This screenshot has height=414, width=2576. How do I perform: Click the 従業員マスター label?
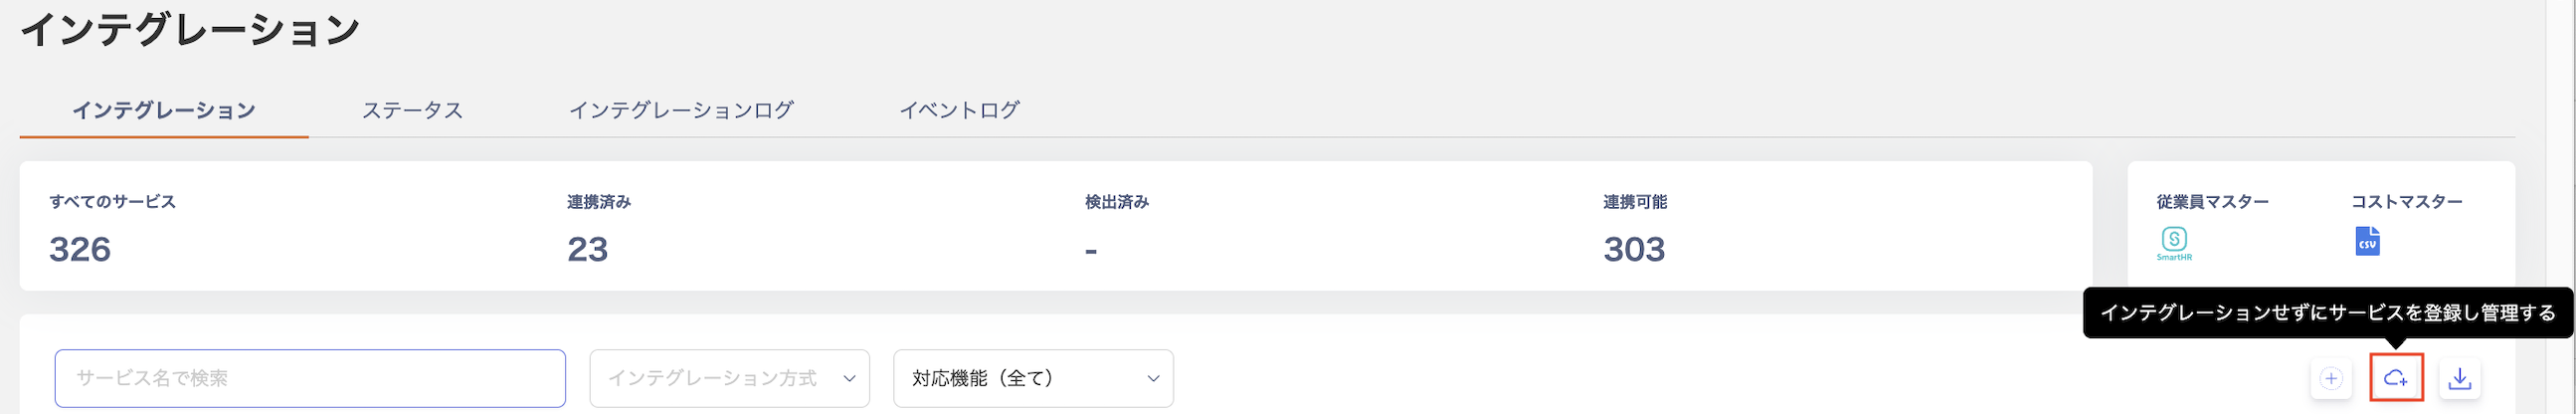[x=2212, y=202]
